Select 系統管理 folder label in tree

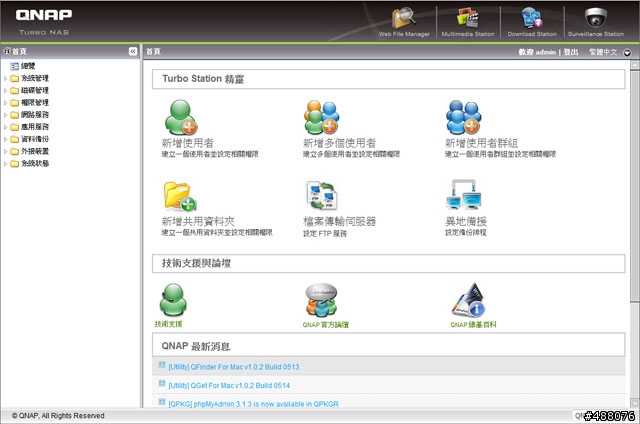coord(35,78)
